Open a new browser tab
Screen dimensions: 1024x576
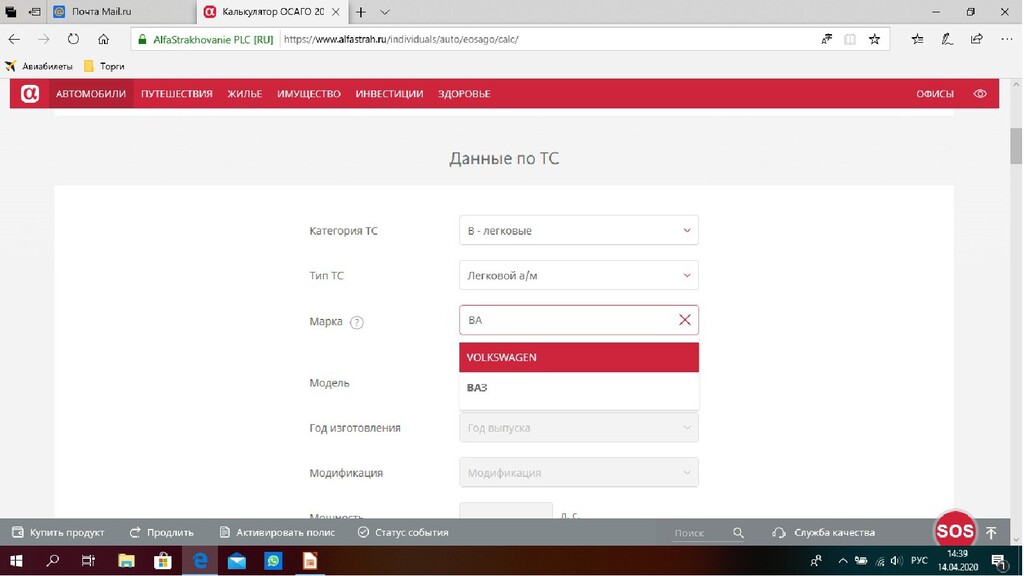pyautogui.click(x=360, y=12)
